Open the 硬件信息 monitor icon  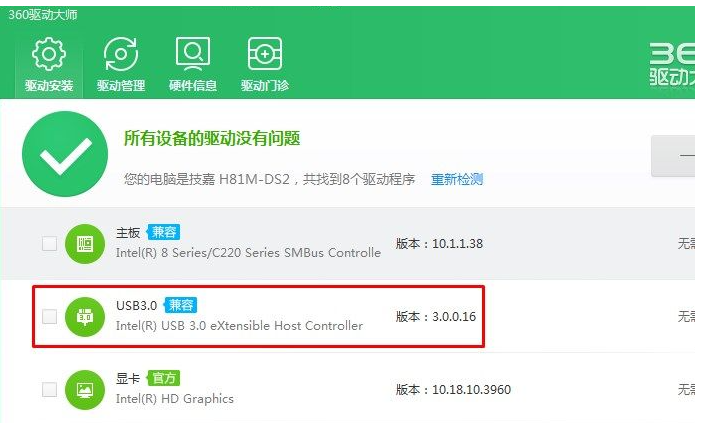coord(193,54)
